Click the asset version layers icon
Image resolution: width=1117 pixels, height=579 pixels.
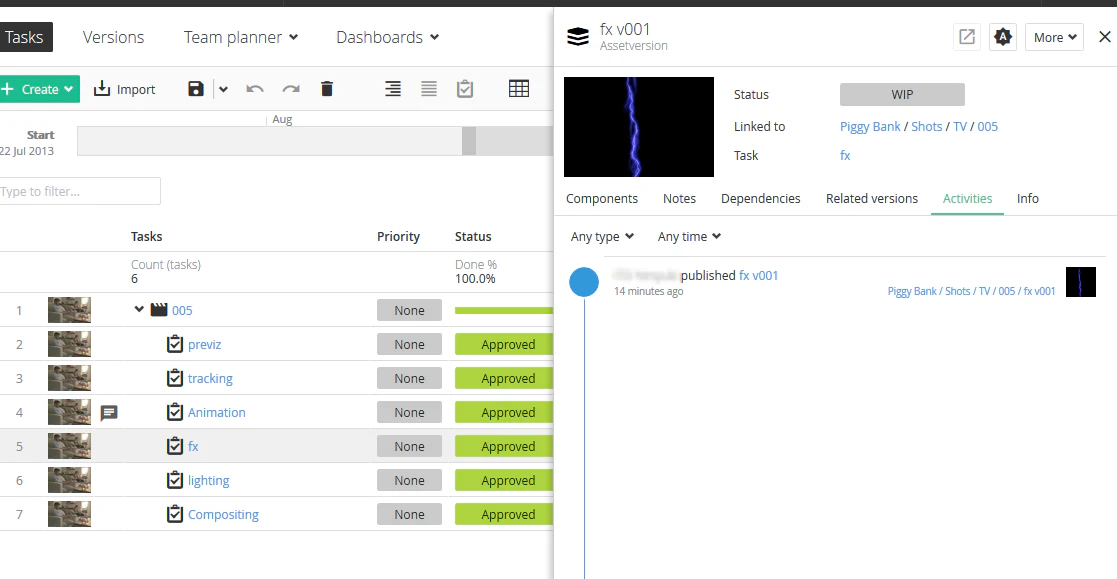[578, 37]
